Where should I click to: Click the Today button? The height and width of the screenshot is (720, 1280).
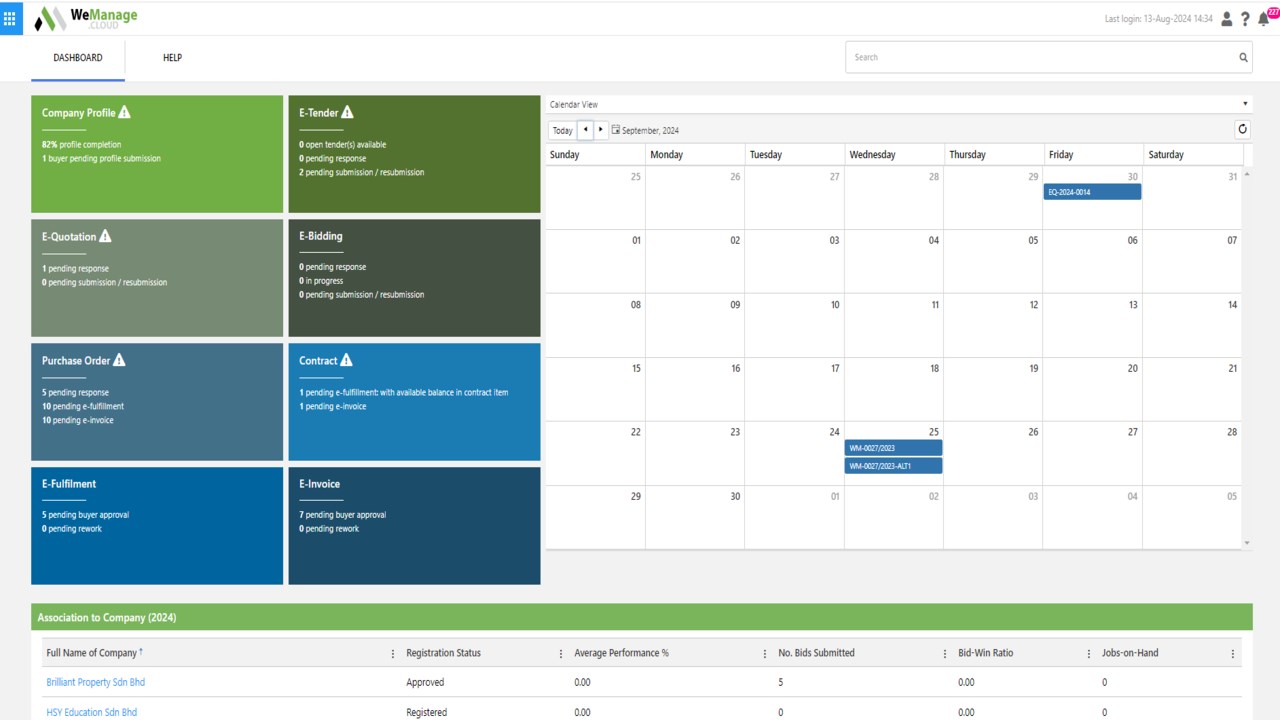click(x=563, y=130)
